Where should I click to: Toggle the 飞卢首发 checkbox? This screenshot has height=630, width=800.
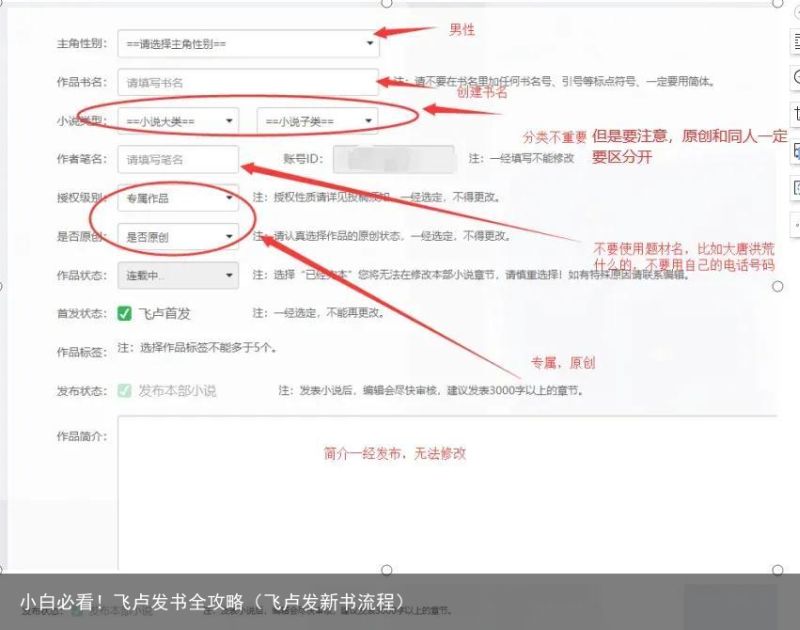point(124,313)
